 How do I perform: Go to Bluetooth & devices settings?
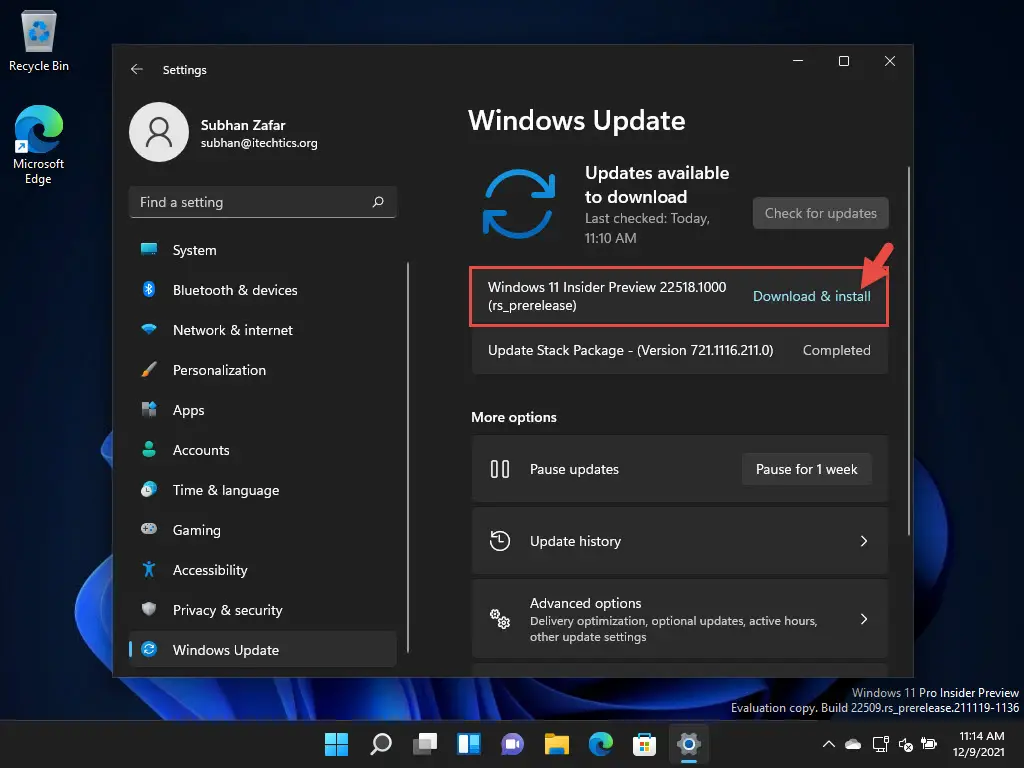click(x=263, y=290)
